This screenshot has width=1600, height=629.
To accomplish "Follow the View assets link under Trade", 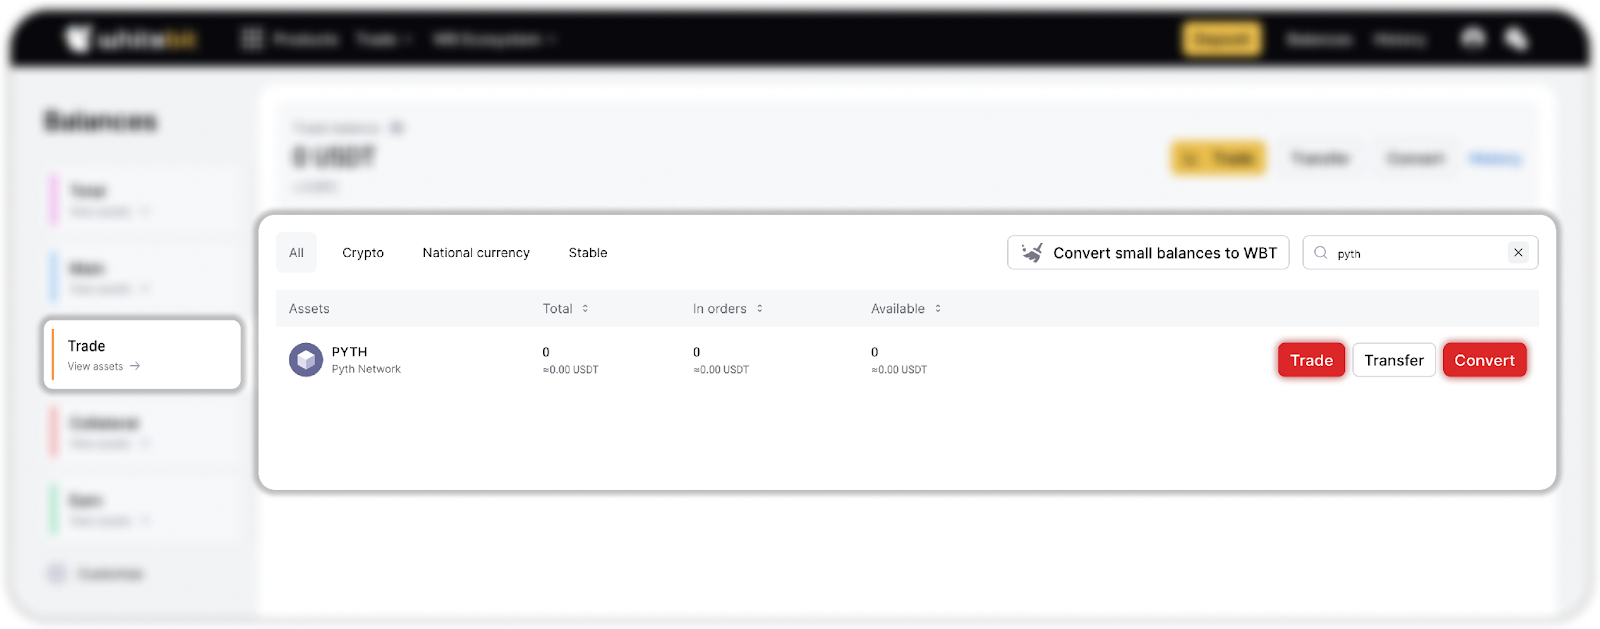I will [104, 367].
